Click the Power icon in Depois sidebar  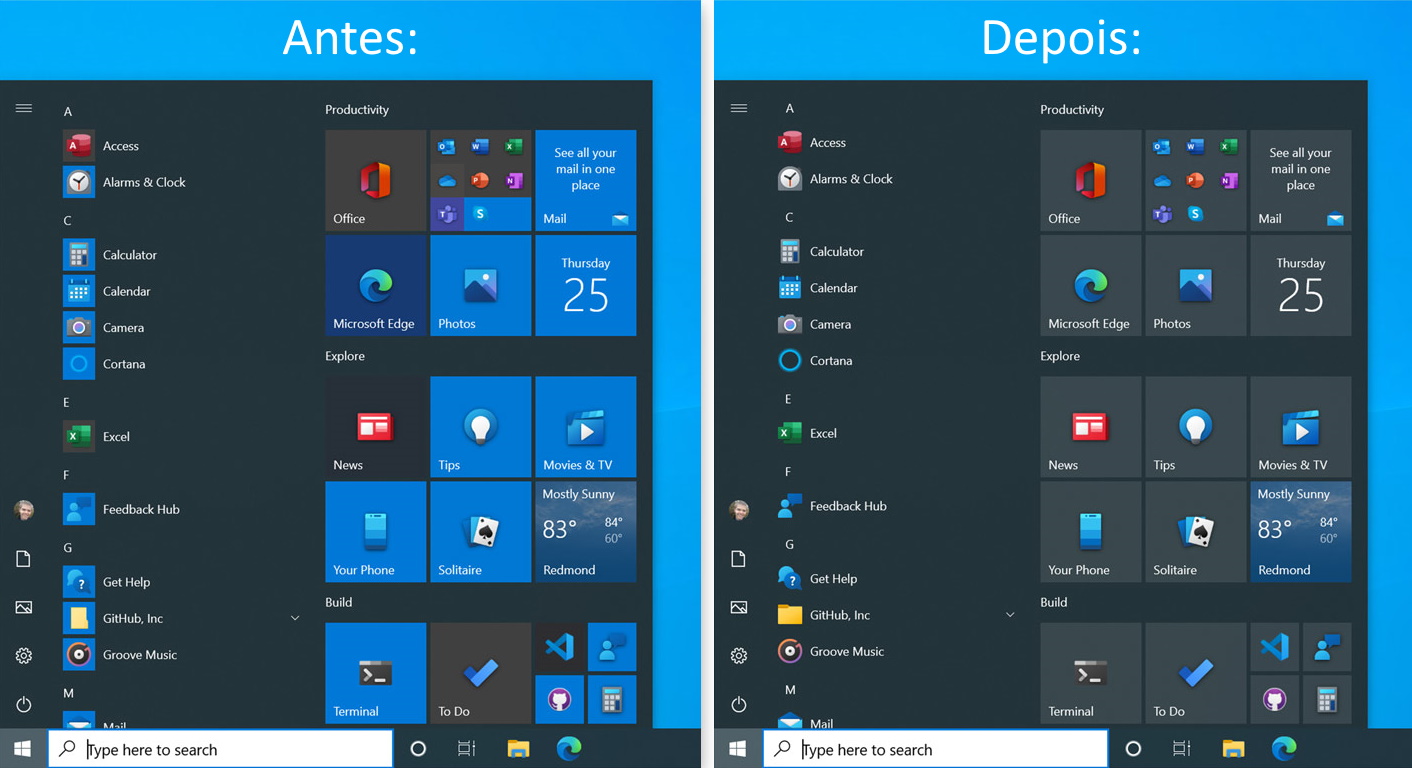(739, 704)
